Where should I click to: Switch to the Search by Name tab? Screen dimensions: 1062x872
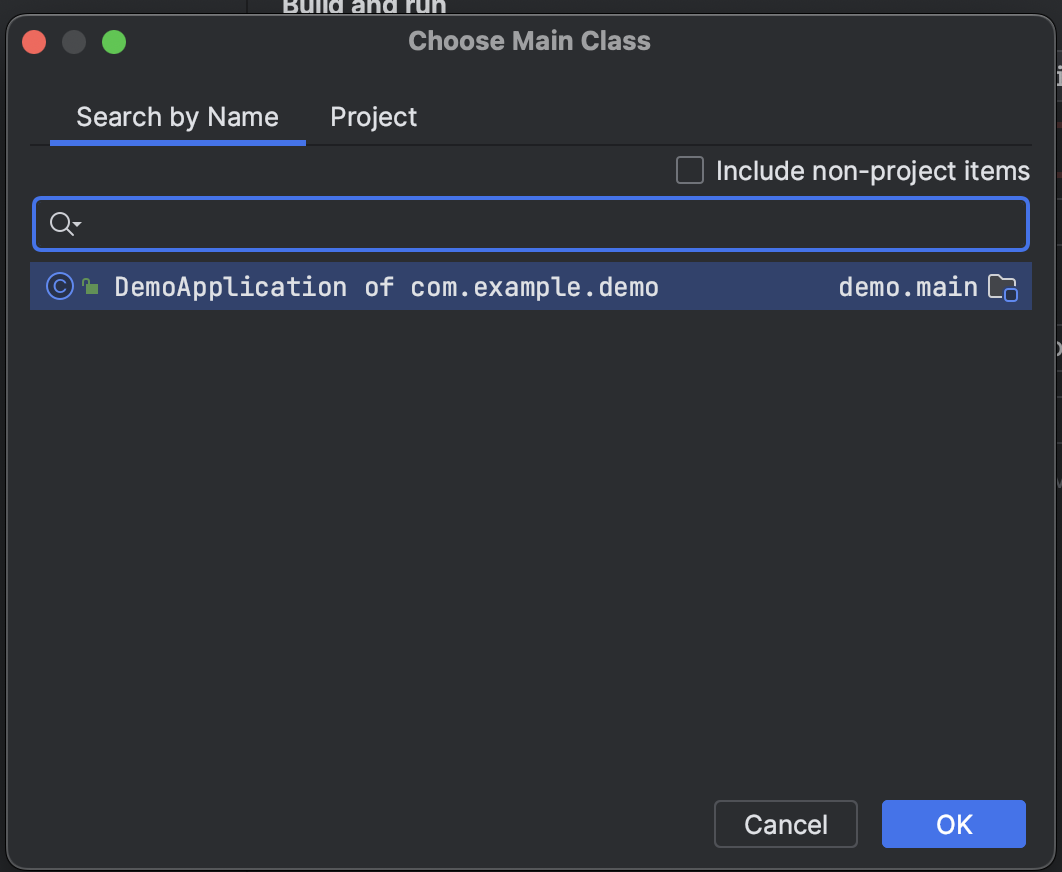point(177,117)
